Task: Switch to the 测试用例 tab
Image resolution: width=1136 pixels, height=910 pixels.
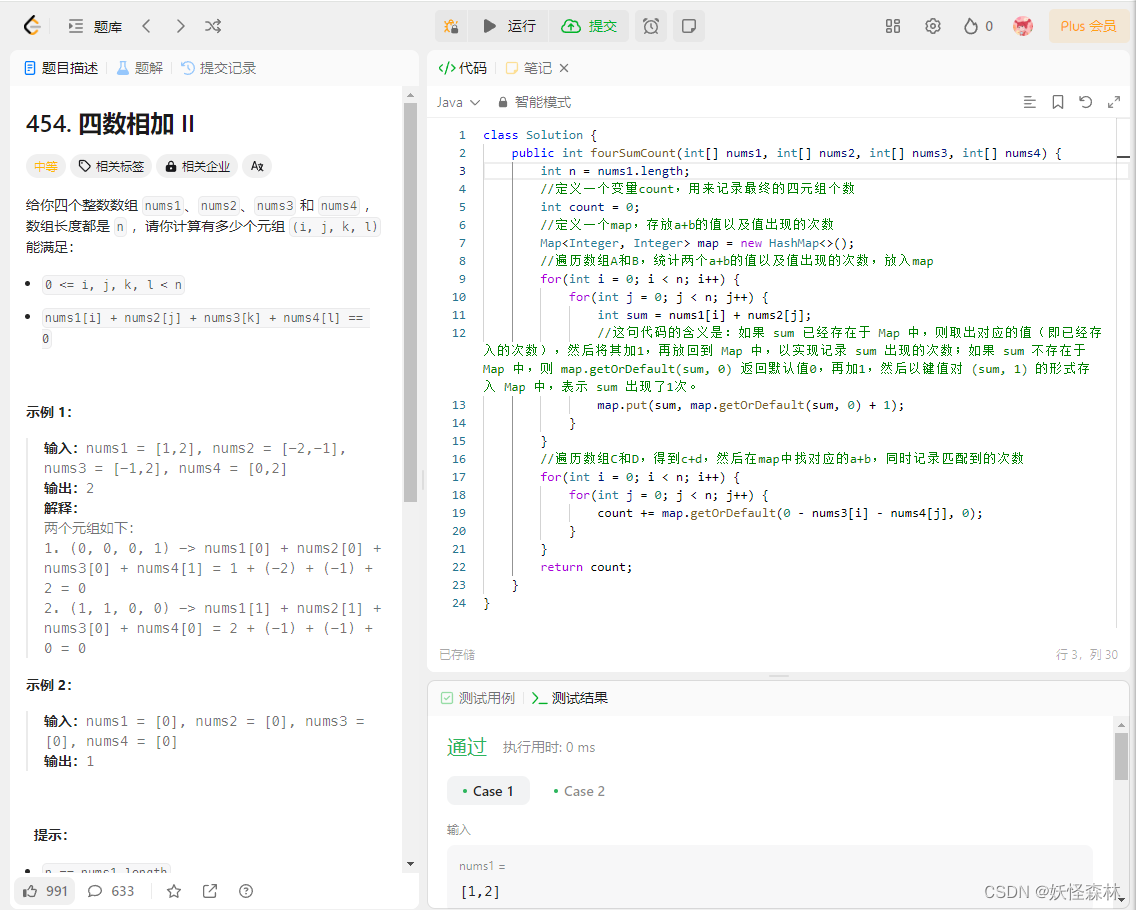Action: click(x=478, y=698)
